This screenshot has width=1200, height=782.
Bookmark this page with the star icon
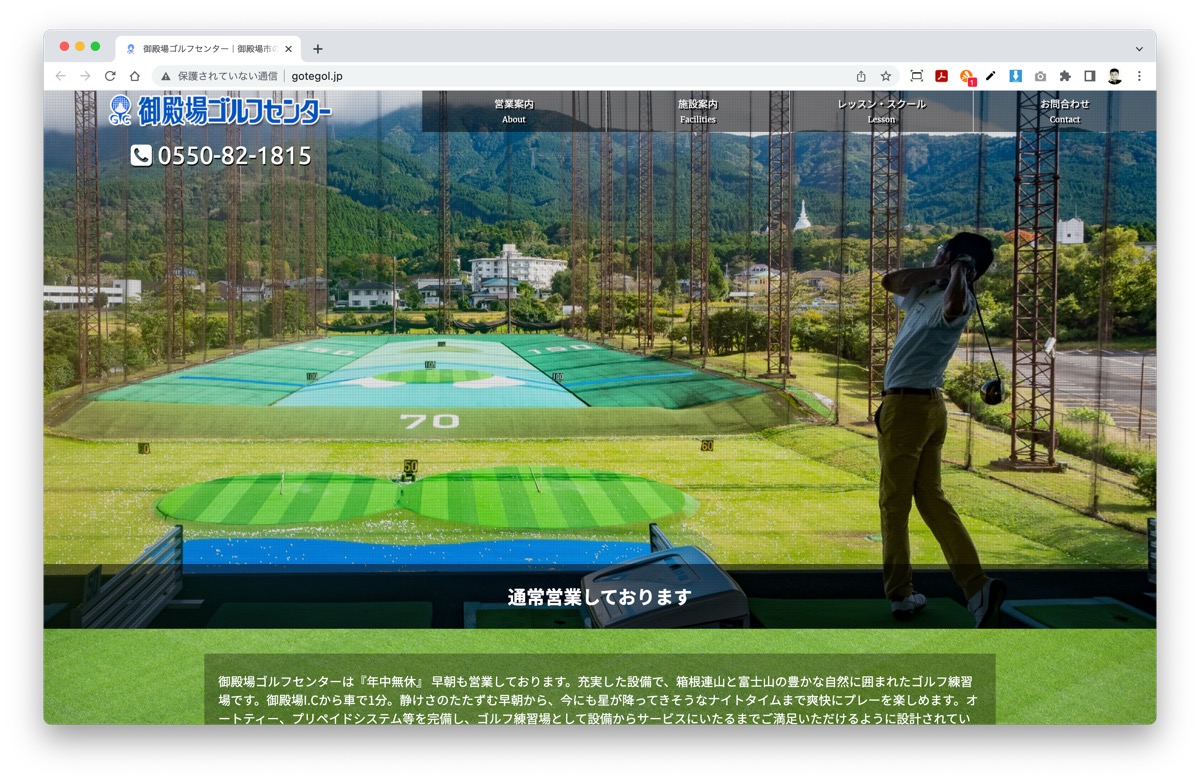click(x=885, y=75)
